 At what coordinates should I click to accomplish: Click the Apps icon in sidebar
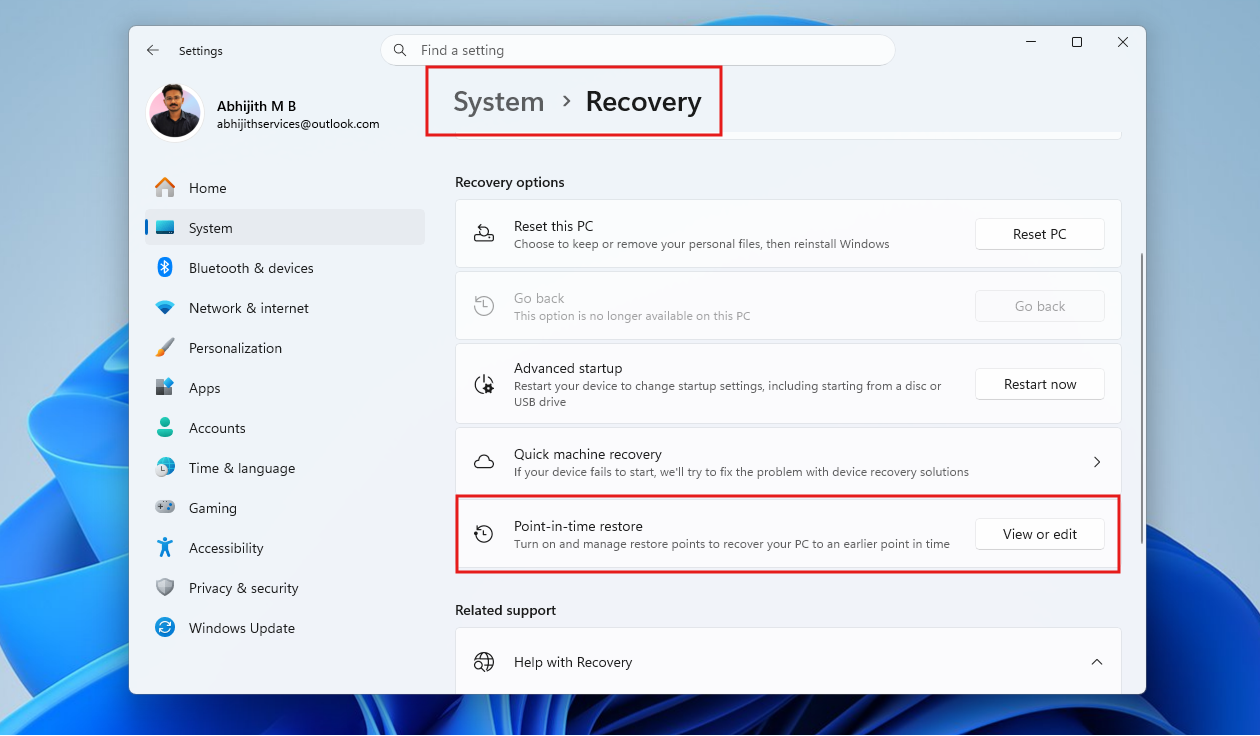click(x=165, y=388)
